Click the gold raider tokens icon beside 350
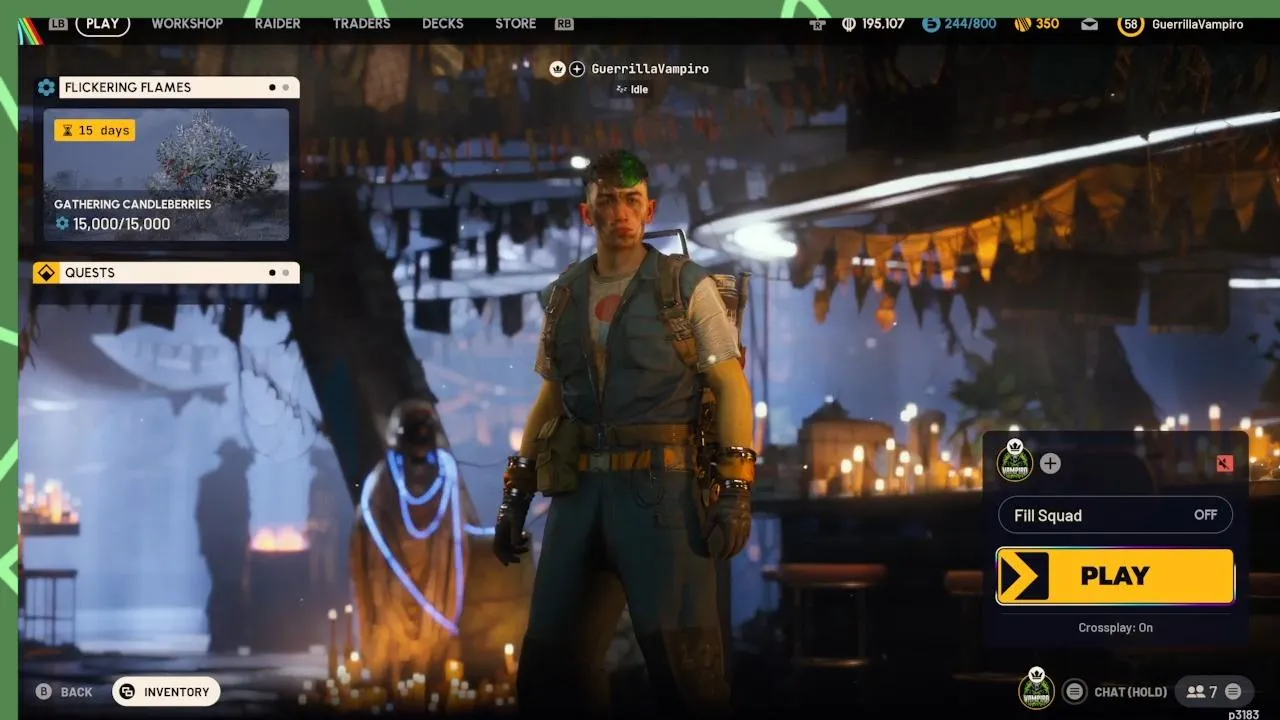 [x=1022, y=23]
